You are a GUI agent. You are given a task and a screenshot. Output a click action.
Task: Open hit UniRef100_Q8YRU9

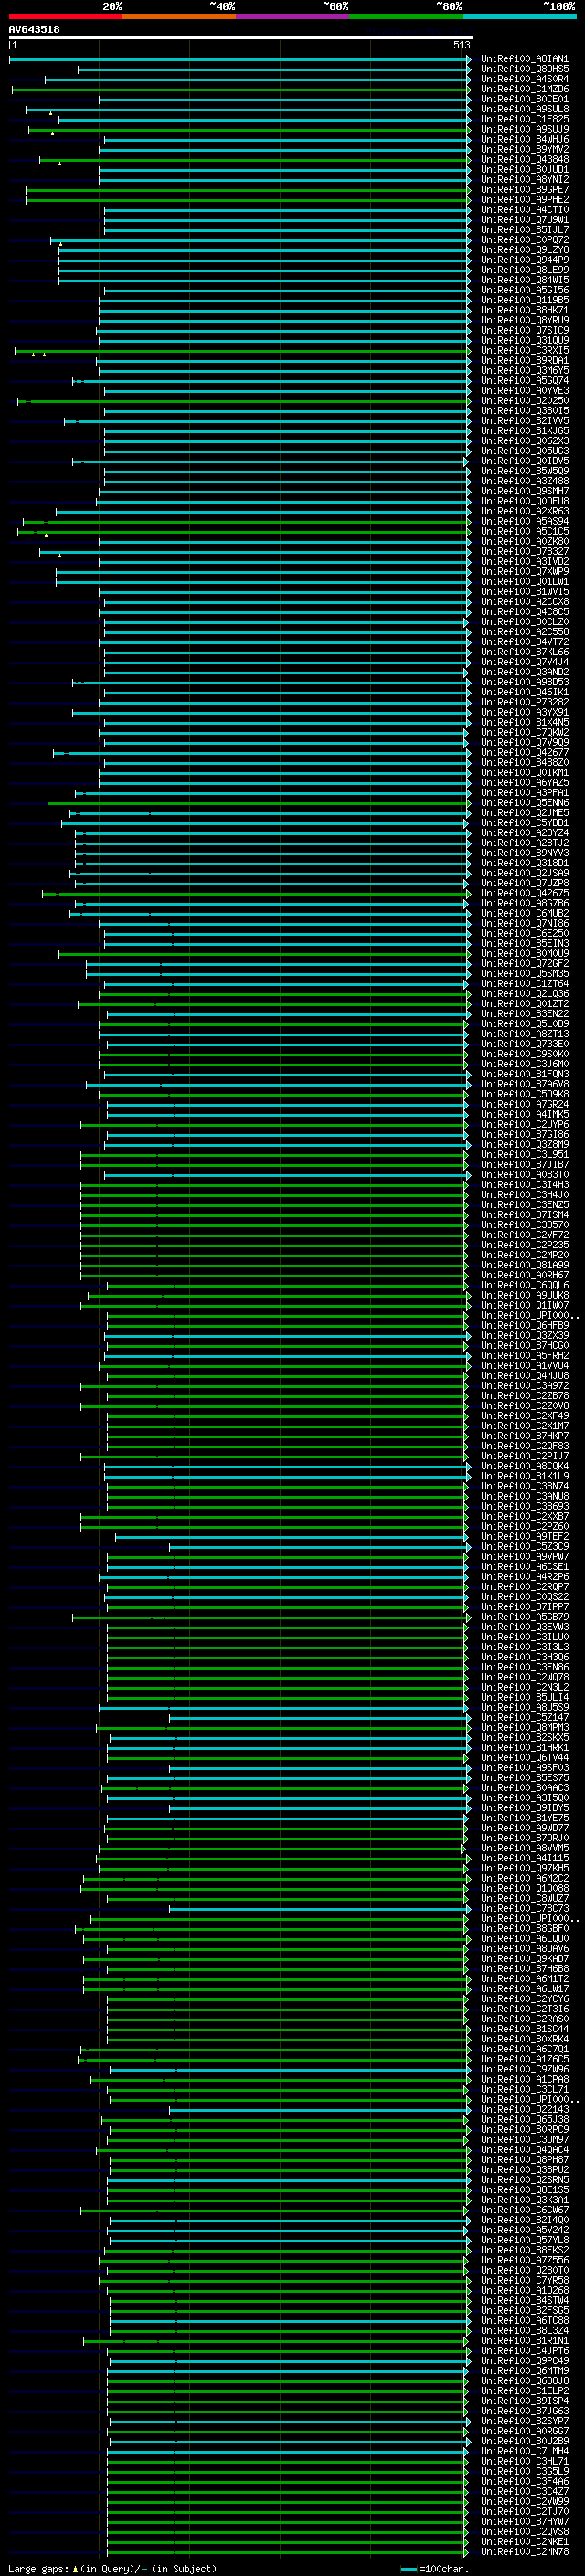[x=524, y=320]
